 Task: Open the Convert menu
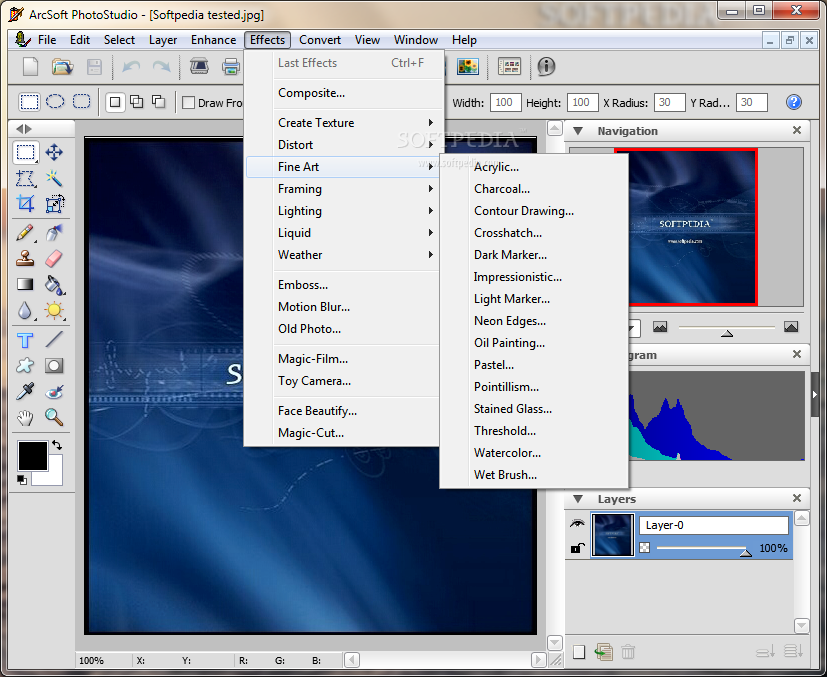coord(320,40)
